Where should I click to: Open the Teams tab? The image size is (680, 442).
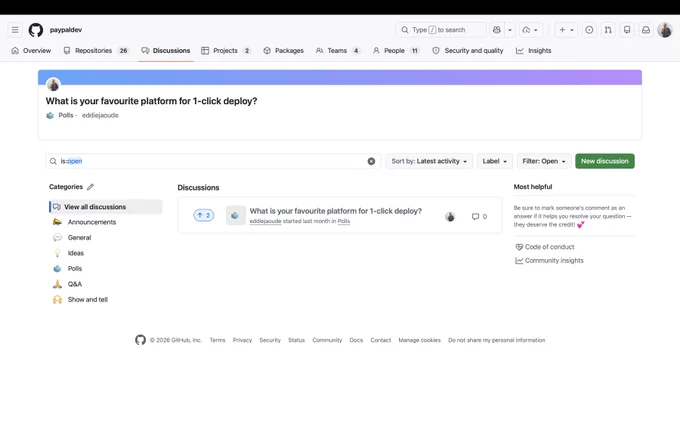(x=338, y=51)
